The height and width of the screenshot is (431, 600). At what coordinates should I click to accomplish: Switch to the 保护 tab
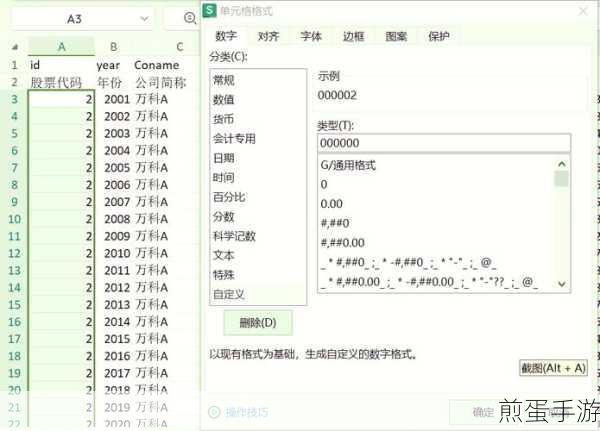click(439, 36)
